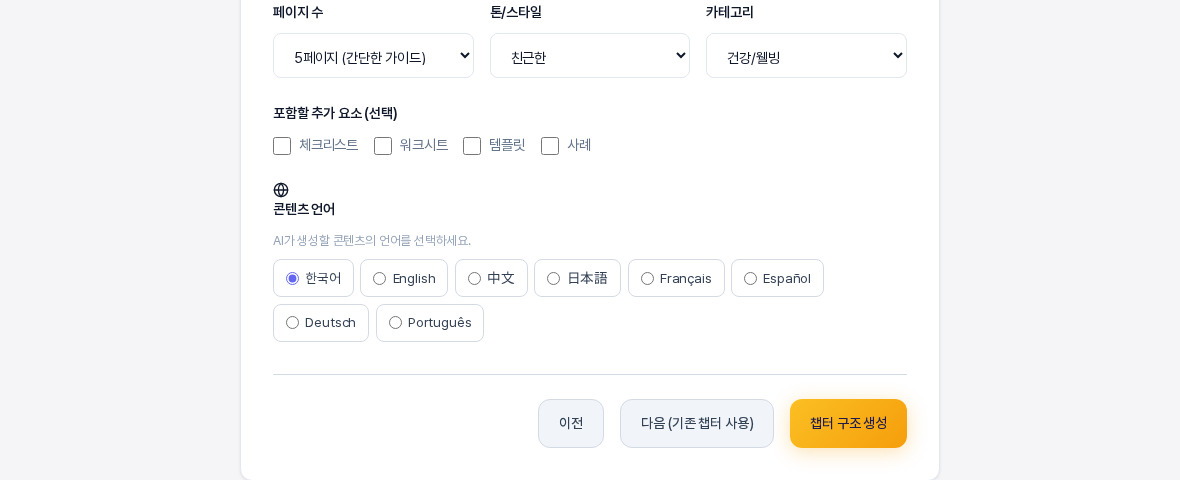Check the 워크시트 checkbox
The image size is (1180, 480).
point(383,146)
